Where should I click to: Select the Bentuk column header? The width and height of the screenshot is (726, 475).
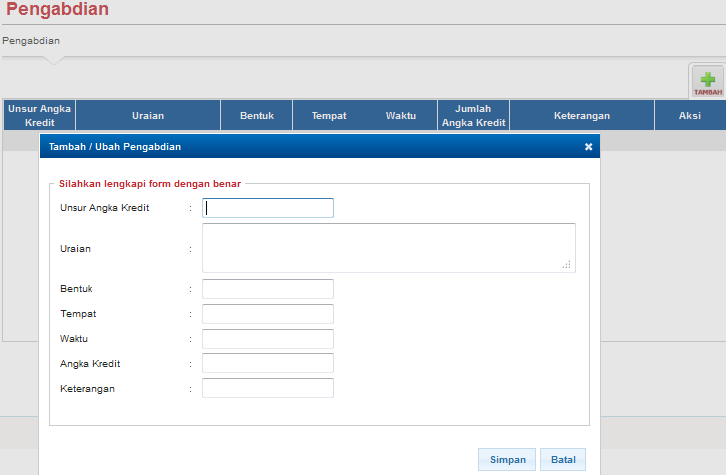[x=257, y=115]
